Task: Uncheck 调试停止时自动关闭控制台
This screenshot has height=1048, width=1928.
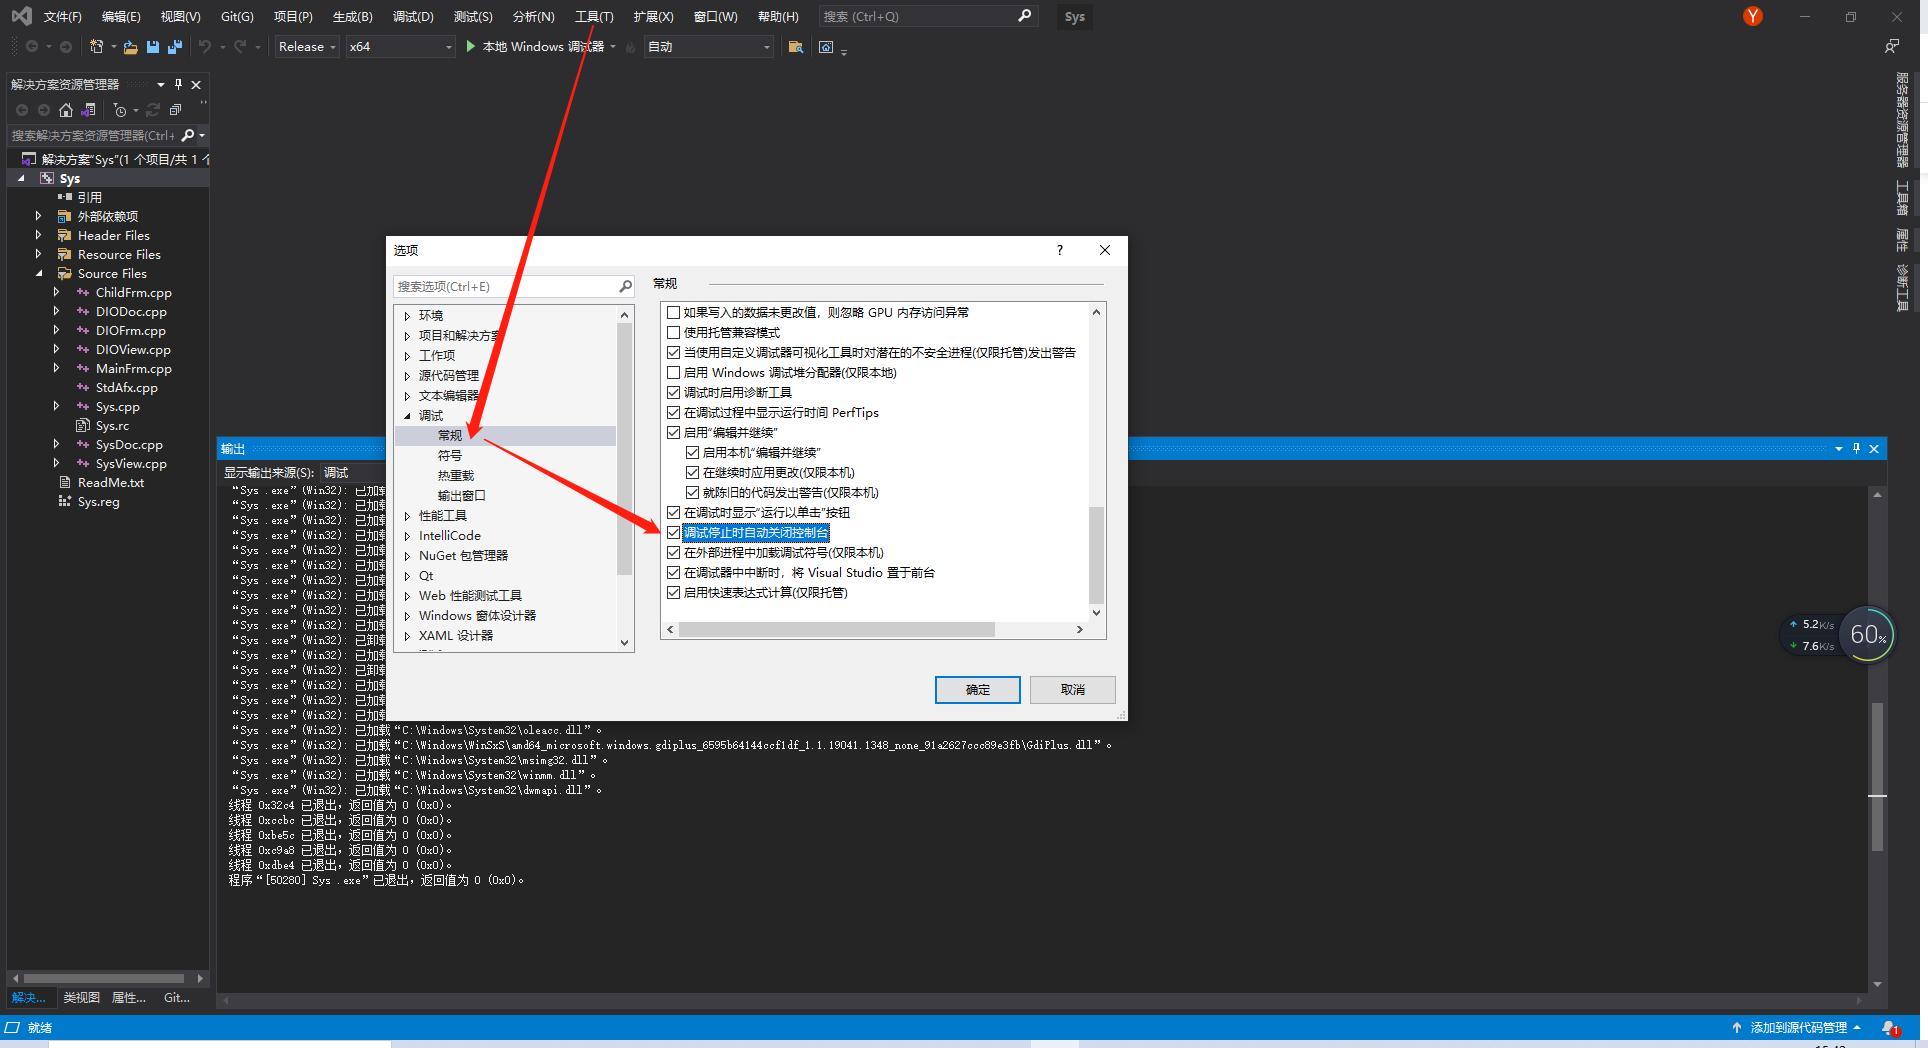Action: click(674, 532)
